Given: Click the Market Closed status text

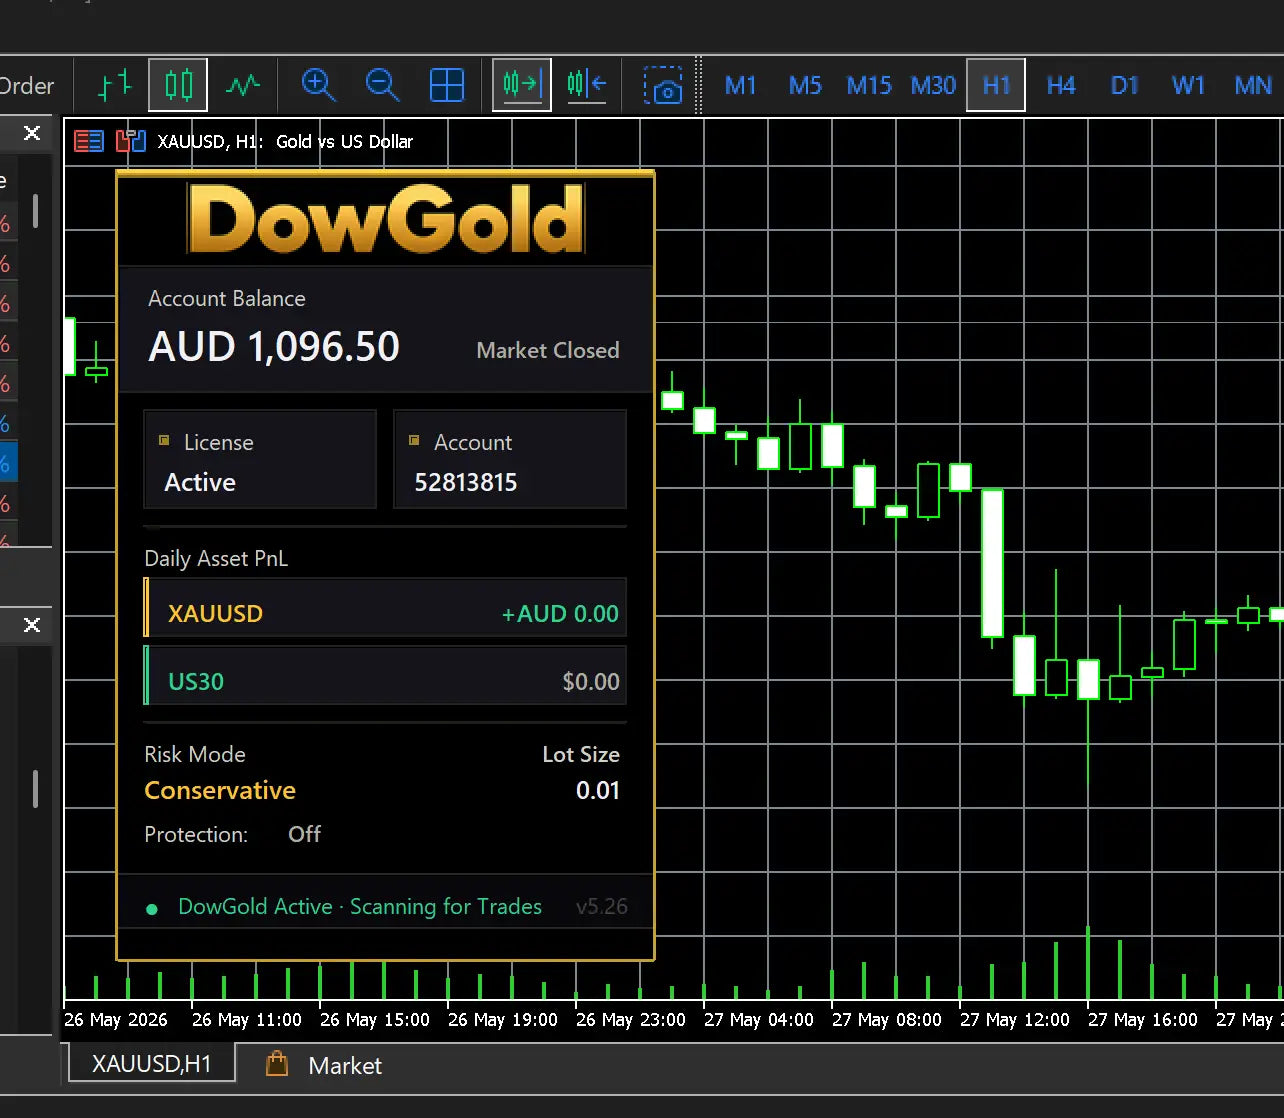Looking at the screenshot, I should 548,350.
